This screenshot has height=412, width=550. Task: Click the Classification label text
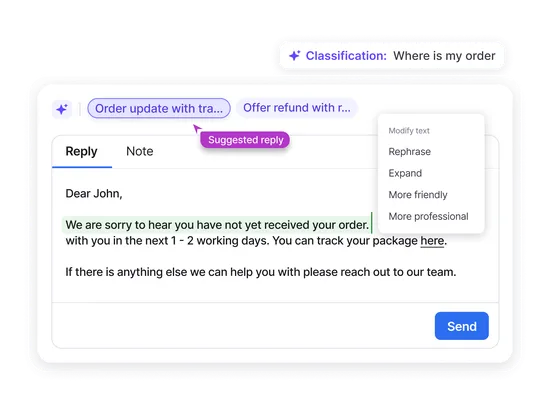pos(346,56)
